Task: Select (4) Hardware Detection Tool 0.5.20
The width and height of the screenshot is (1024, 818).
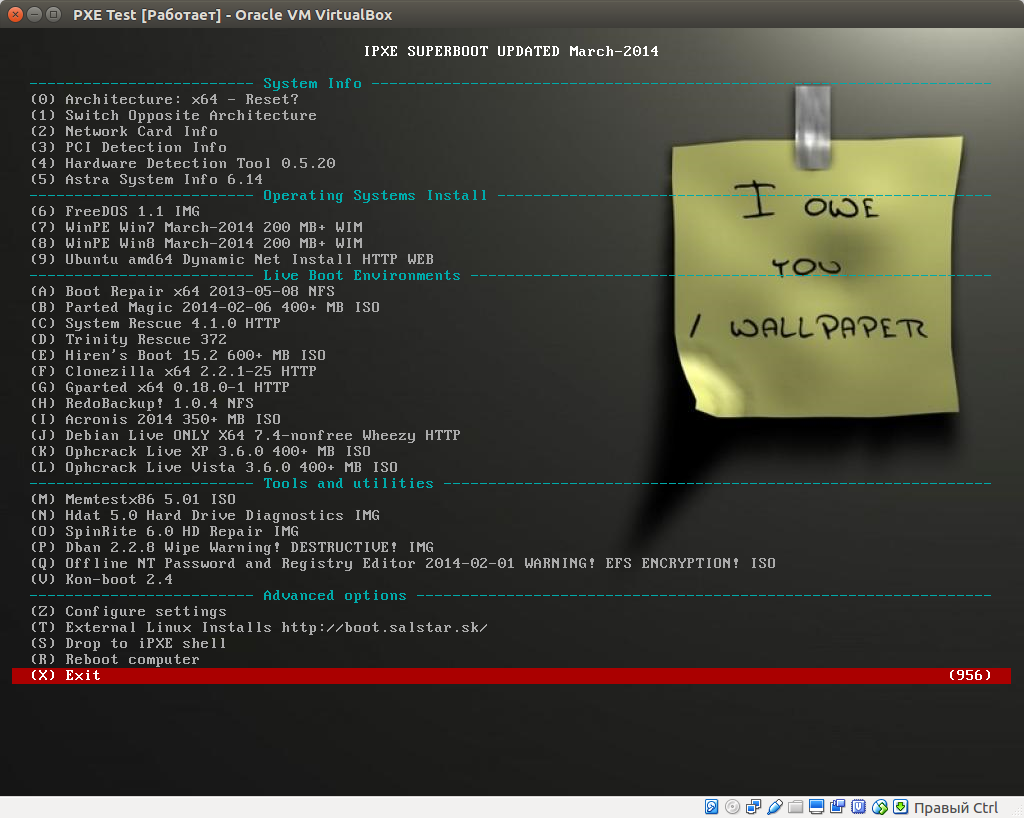Action: point(183,163)
